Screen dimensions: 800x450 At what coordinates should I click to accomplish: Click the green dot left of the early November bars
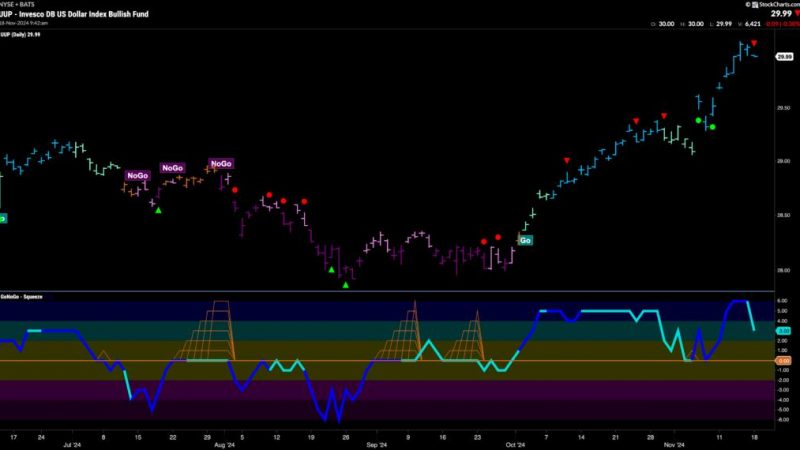[698, 120]
